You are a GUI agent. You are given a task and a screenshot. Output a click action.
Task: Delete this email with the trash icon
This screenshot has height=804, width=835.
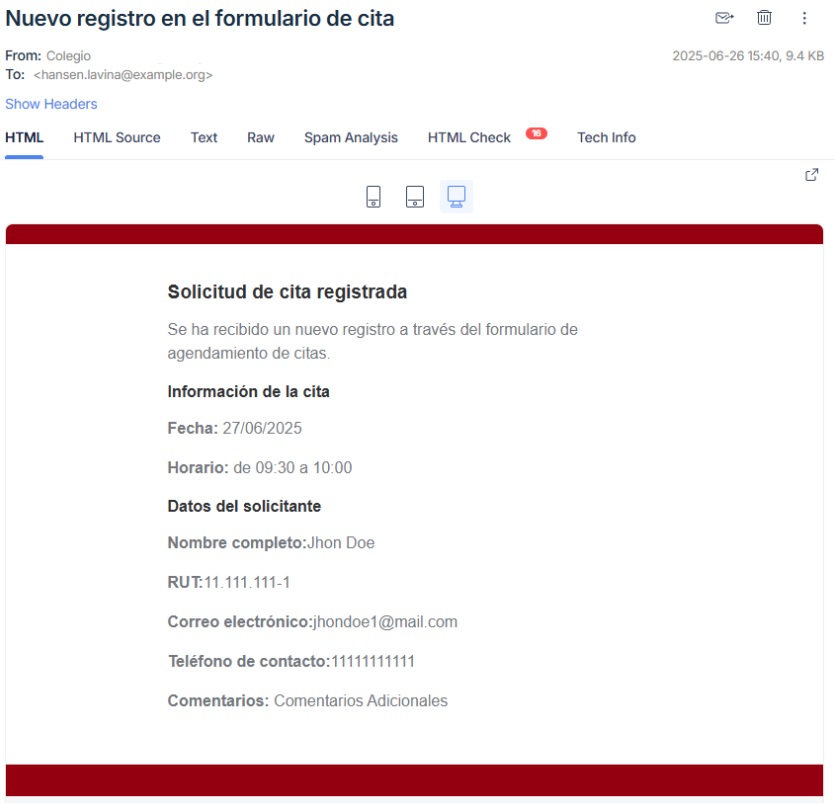[x=764, y=18]
